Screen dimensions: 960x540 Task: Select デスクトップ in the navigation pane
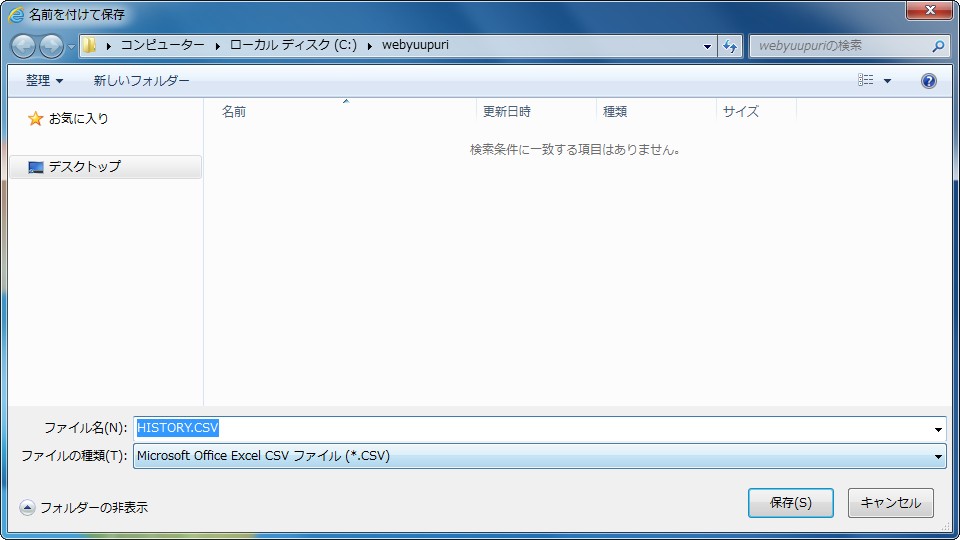pyautogui.click(x=84, y=167)
